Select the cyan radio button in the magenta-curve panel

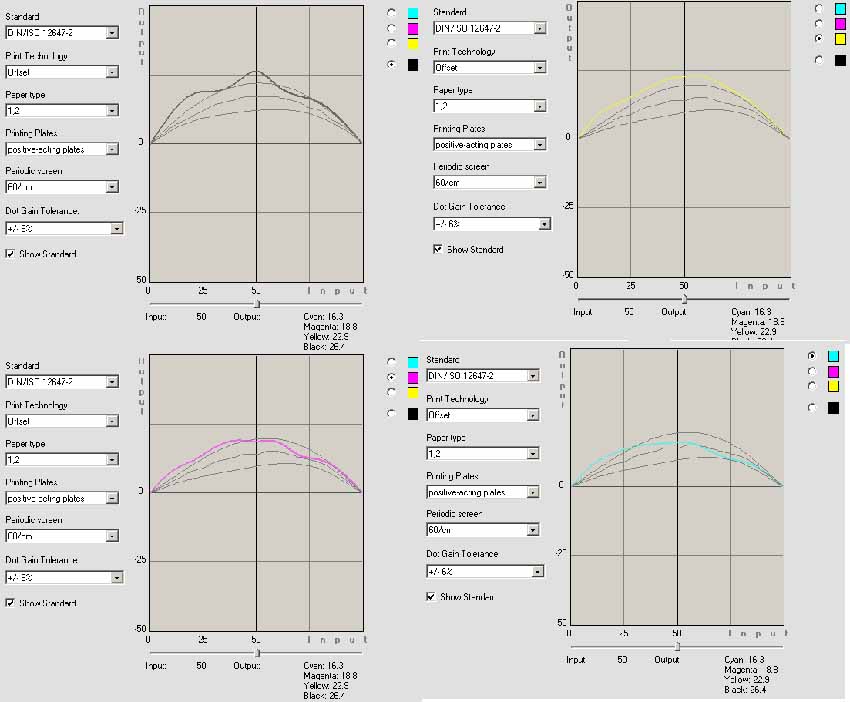pyautogui.click(x=391, y=361)
